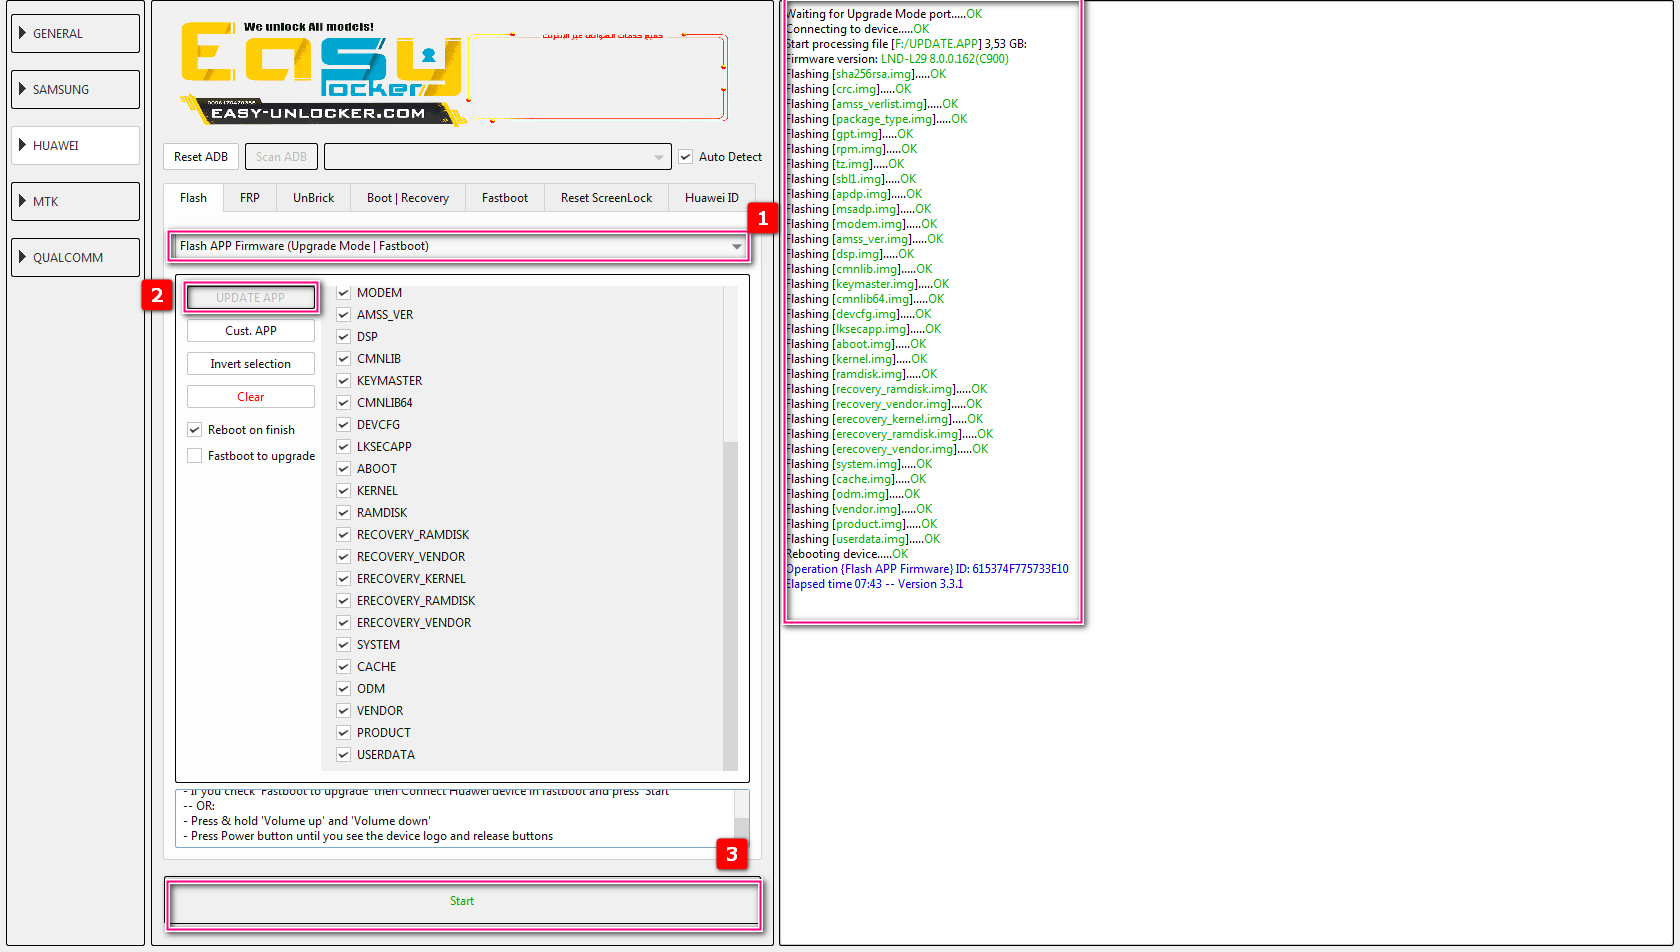The width and height of the screenshot is (1680, 952).
Task: Uncheck the MODEM partition
Action: [343, 293]
